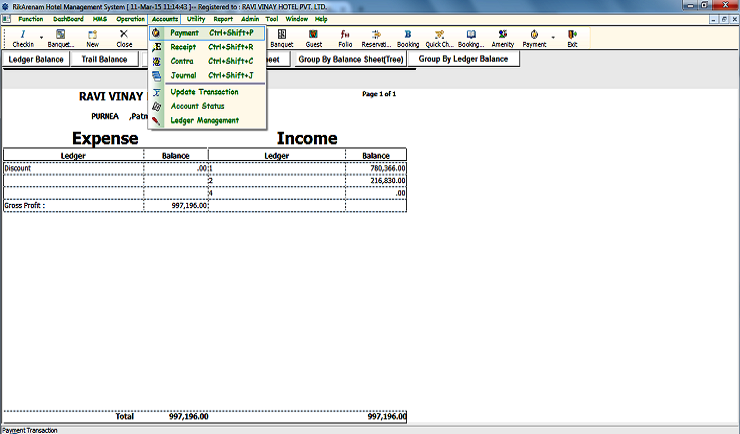
Task: Click the Checkin toolbar icon
Action: point(22,38)
